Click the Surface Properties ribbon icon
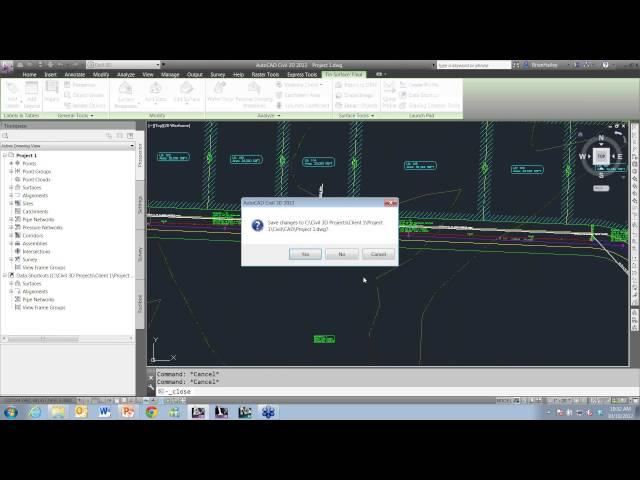Screen dimensions: 640x480 coord(126,95)
